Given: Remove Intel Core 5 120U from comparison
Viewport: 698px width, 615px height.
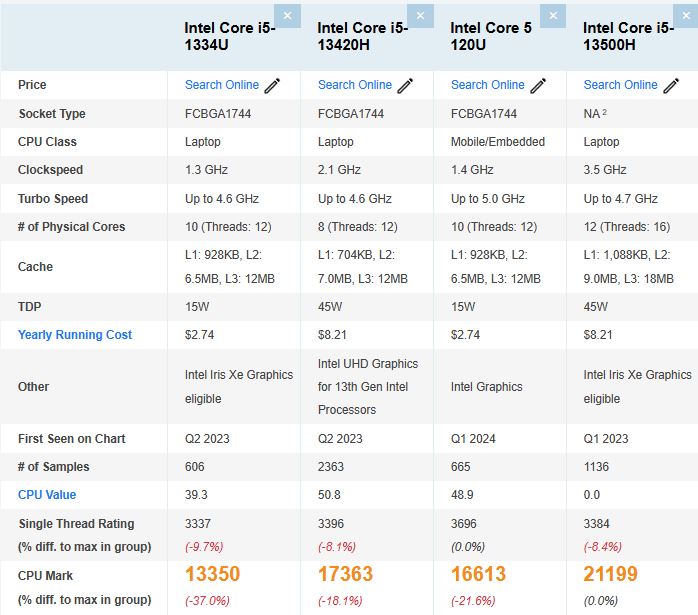Looking at the screenshot, I should coord(554,16).
